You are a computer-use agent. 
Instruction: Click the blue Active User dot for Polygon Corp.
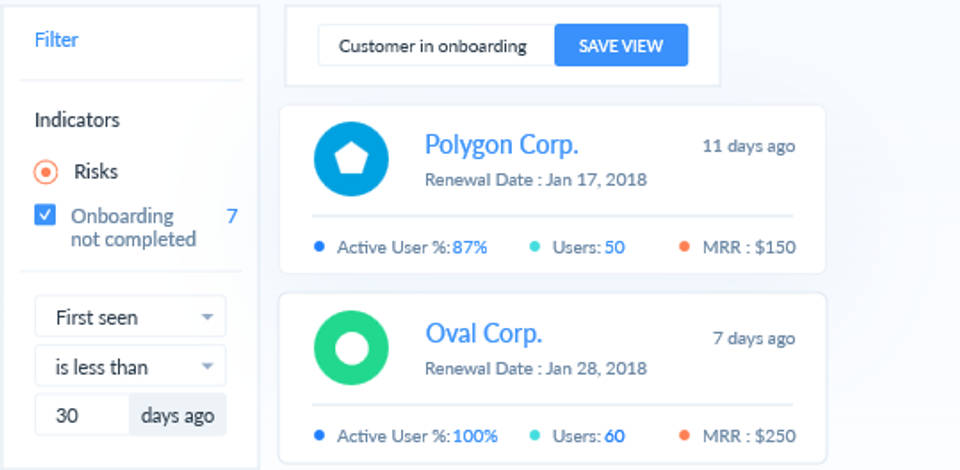click(319, 246)
